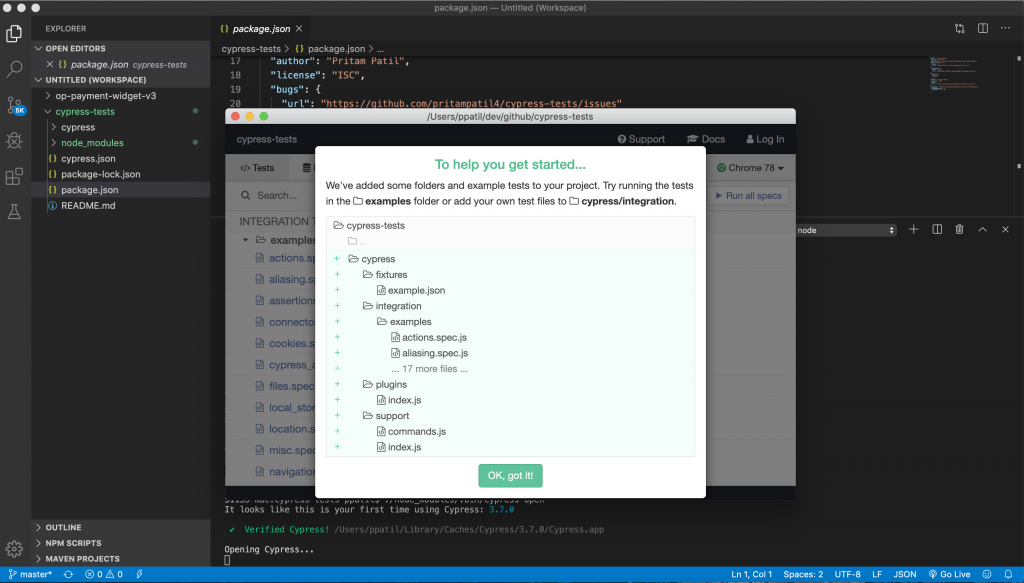Image resolution: width=1024 pixels, height=583 pixels.
Task: Select the package.json editor tab
Action: coord(261,29)
